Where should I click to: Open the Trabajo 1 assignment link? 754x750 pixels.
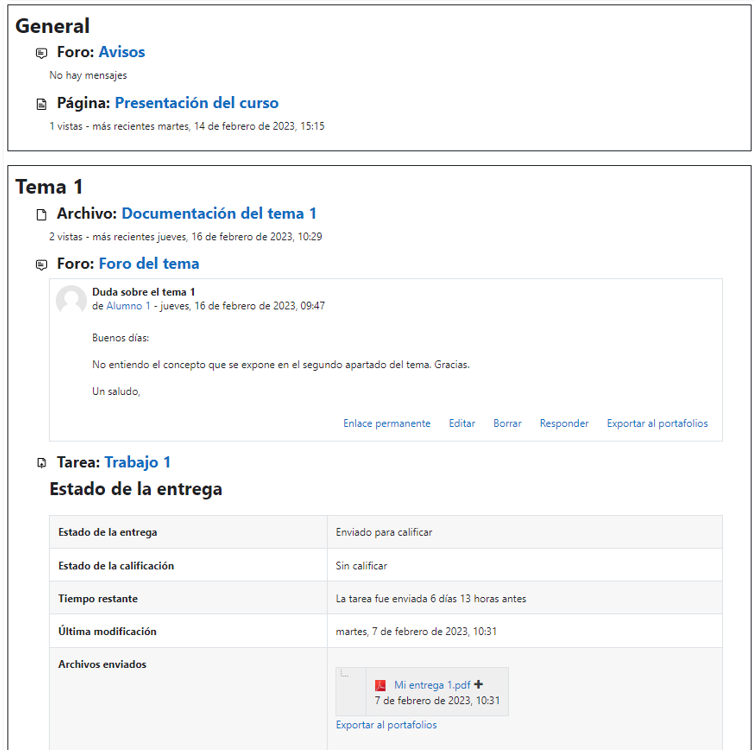[137, 462]
